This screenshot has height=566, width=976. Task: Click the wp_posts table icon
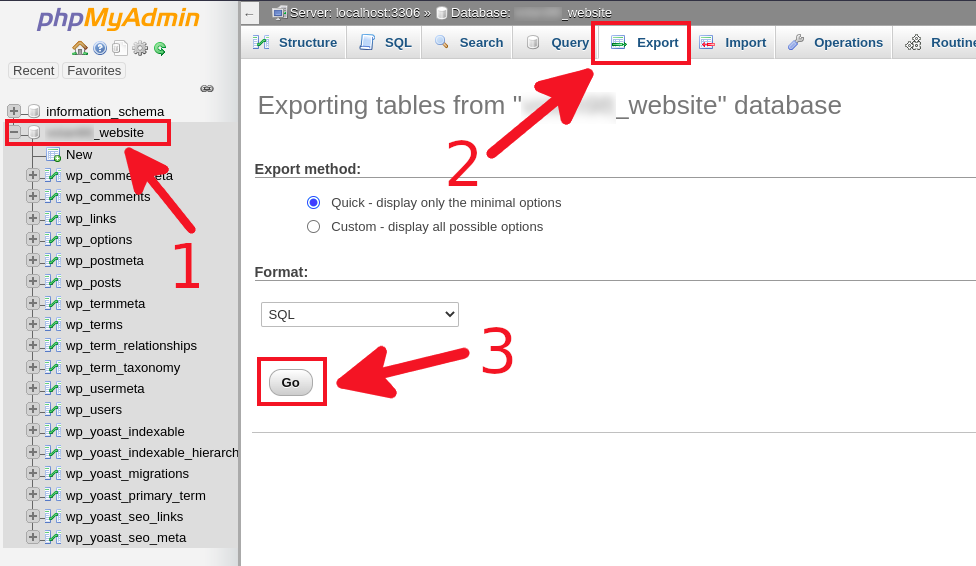point(54,282)
